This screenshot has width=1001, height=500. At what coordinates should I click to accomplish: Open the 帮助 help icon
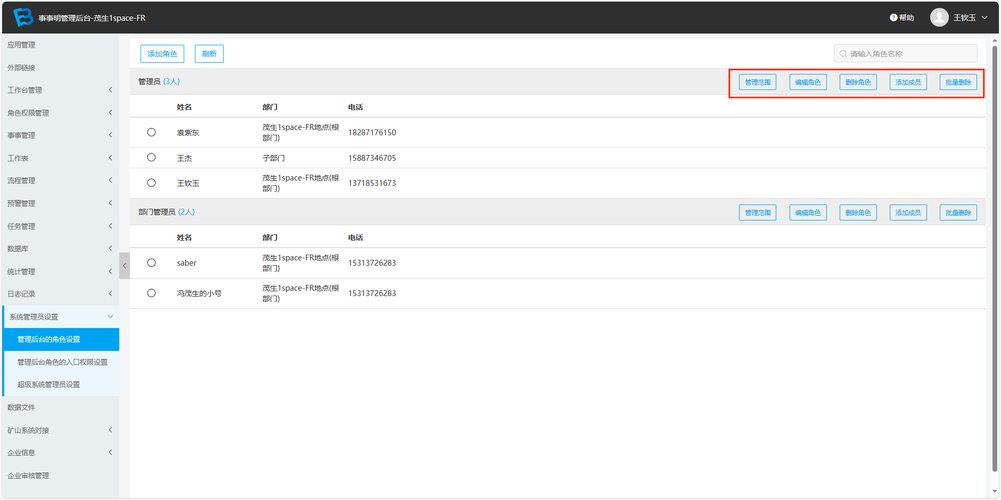tap(894, 18)
